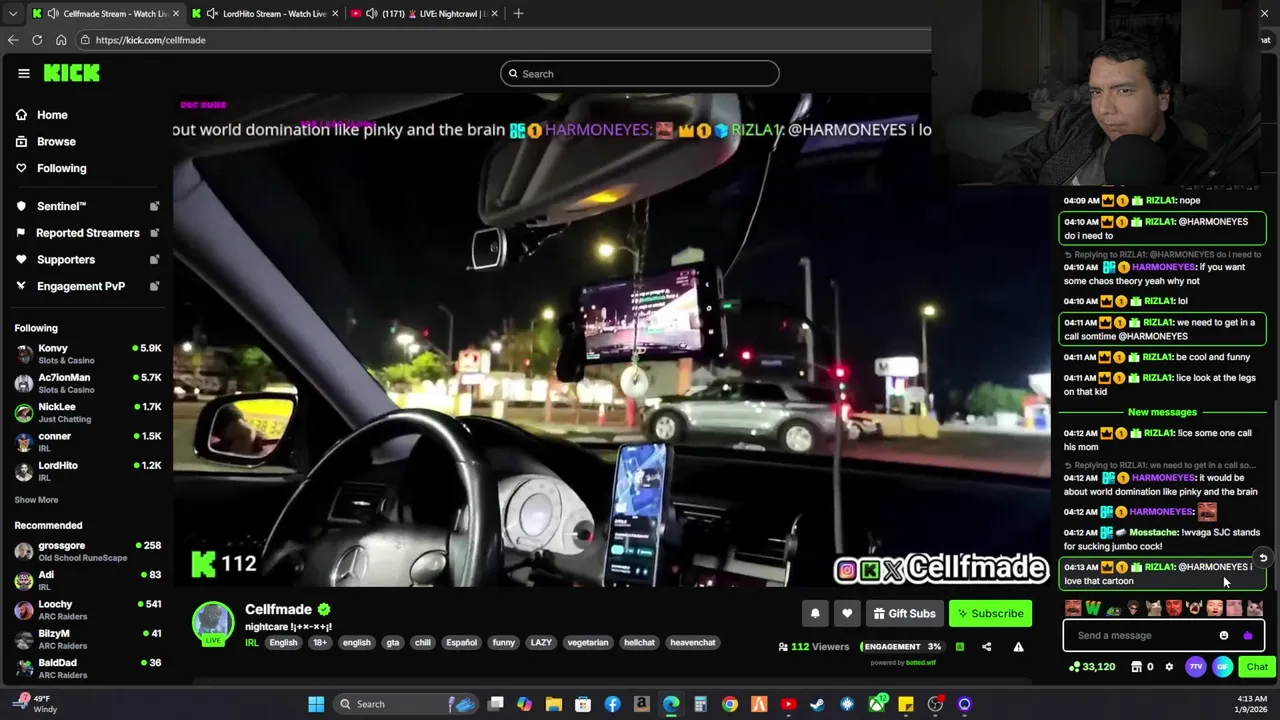Open the green engagement stats icon
The height and width of the screenshot is (720, 1280).
pyautogui.click(x=960, y=647)
